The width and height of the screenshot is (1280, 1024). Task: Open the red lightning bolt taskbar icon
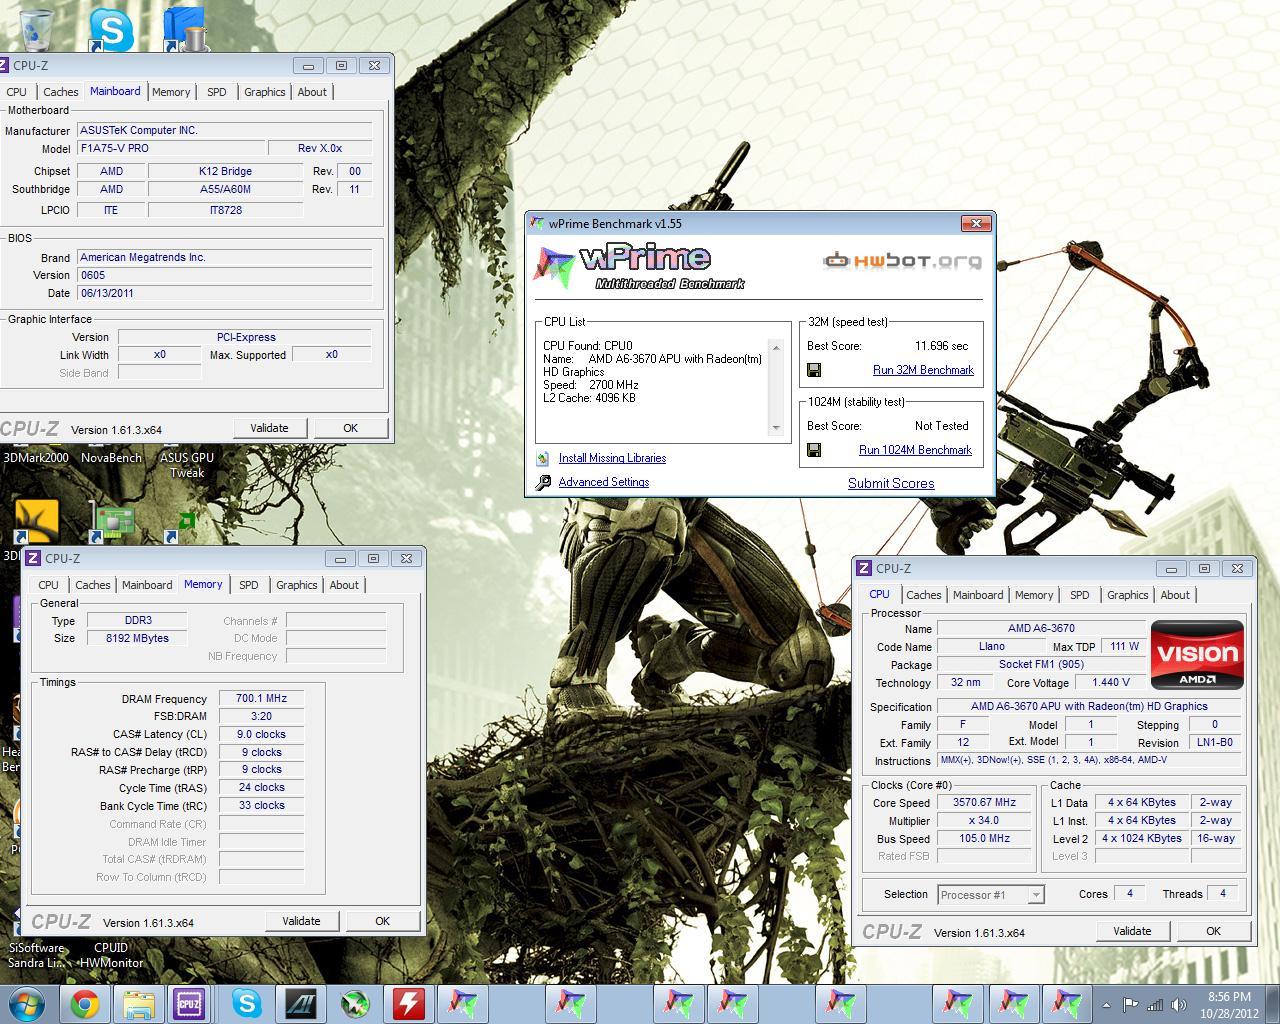[x=408, y=1003]
